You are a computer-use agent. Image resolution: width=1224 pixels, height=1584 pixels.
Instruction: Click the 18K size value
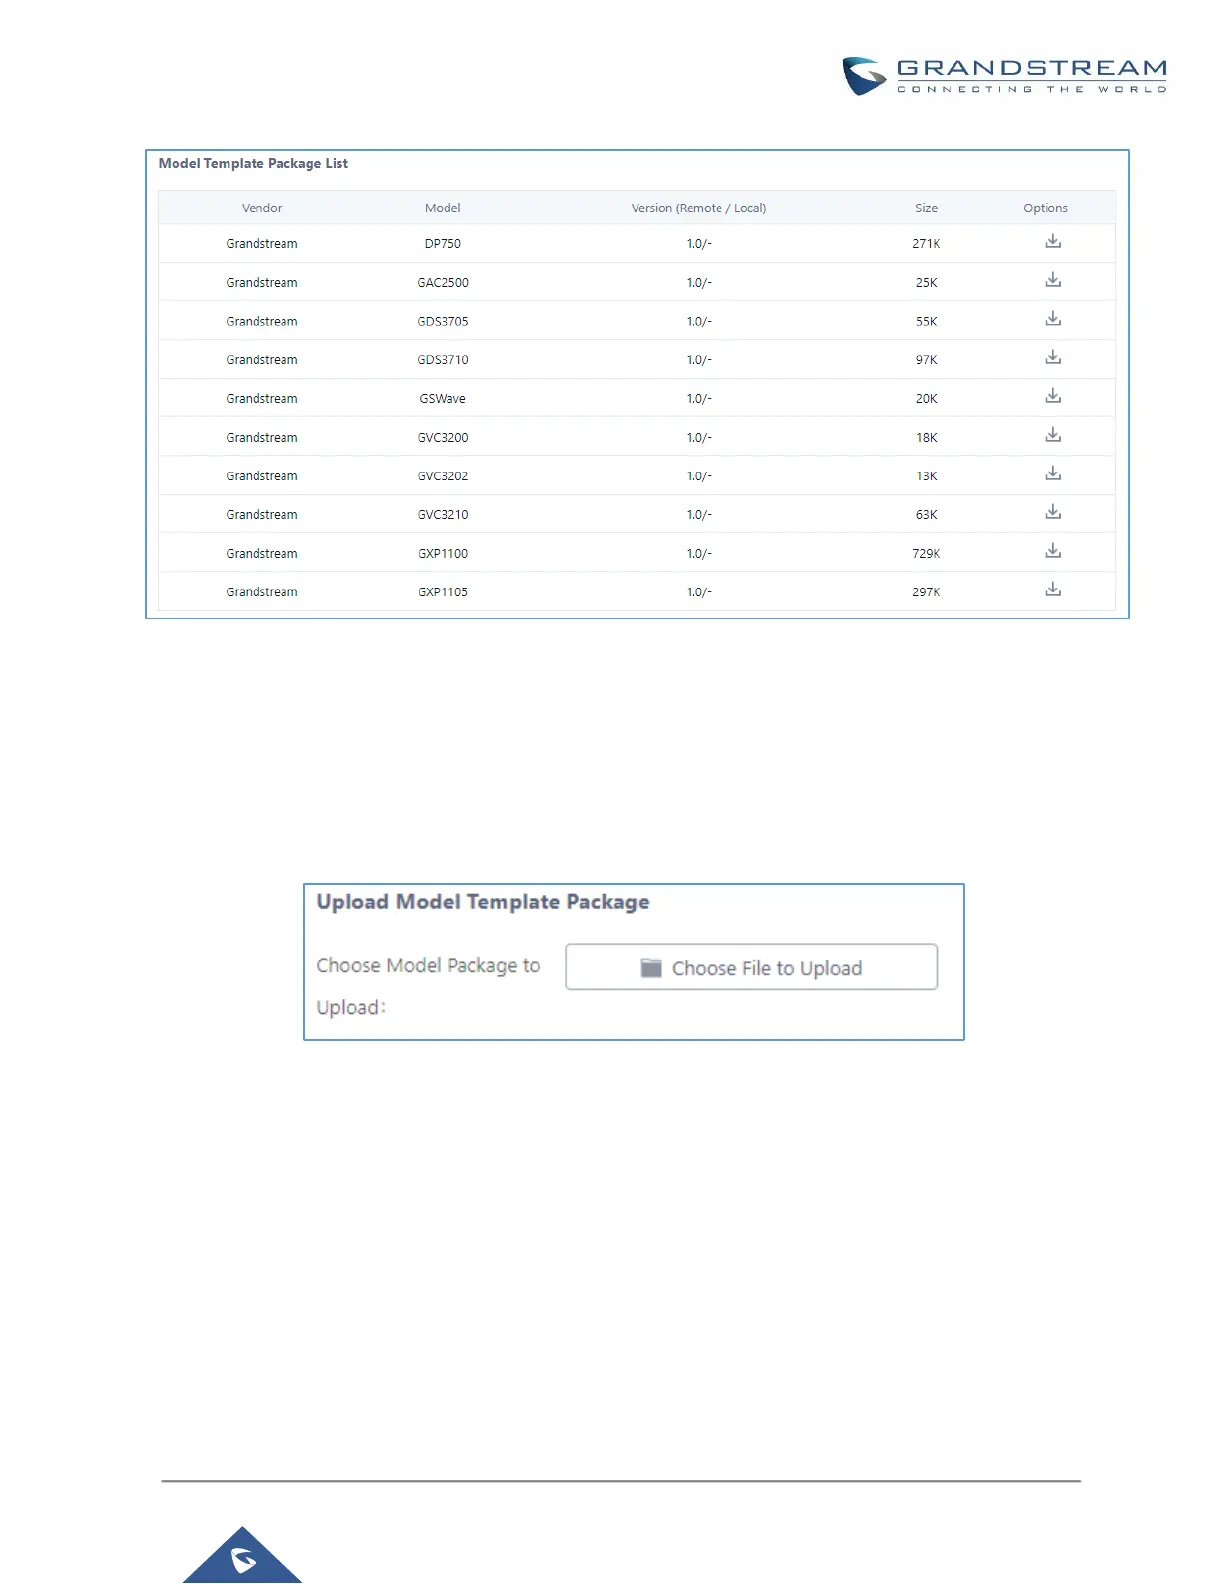[927, 438]
